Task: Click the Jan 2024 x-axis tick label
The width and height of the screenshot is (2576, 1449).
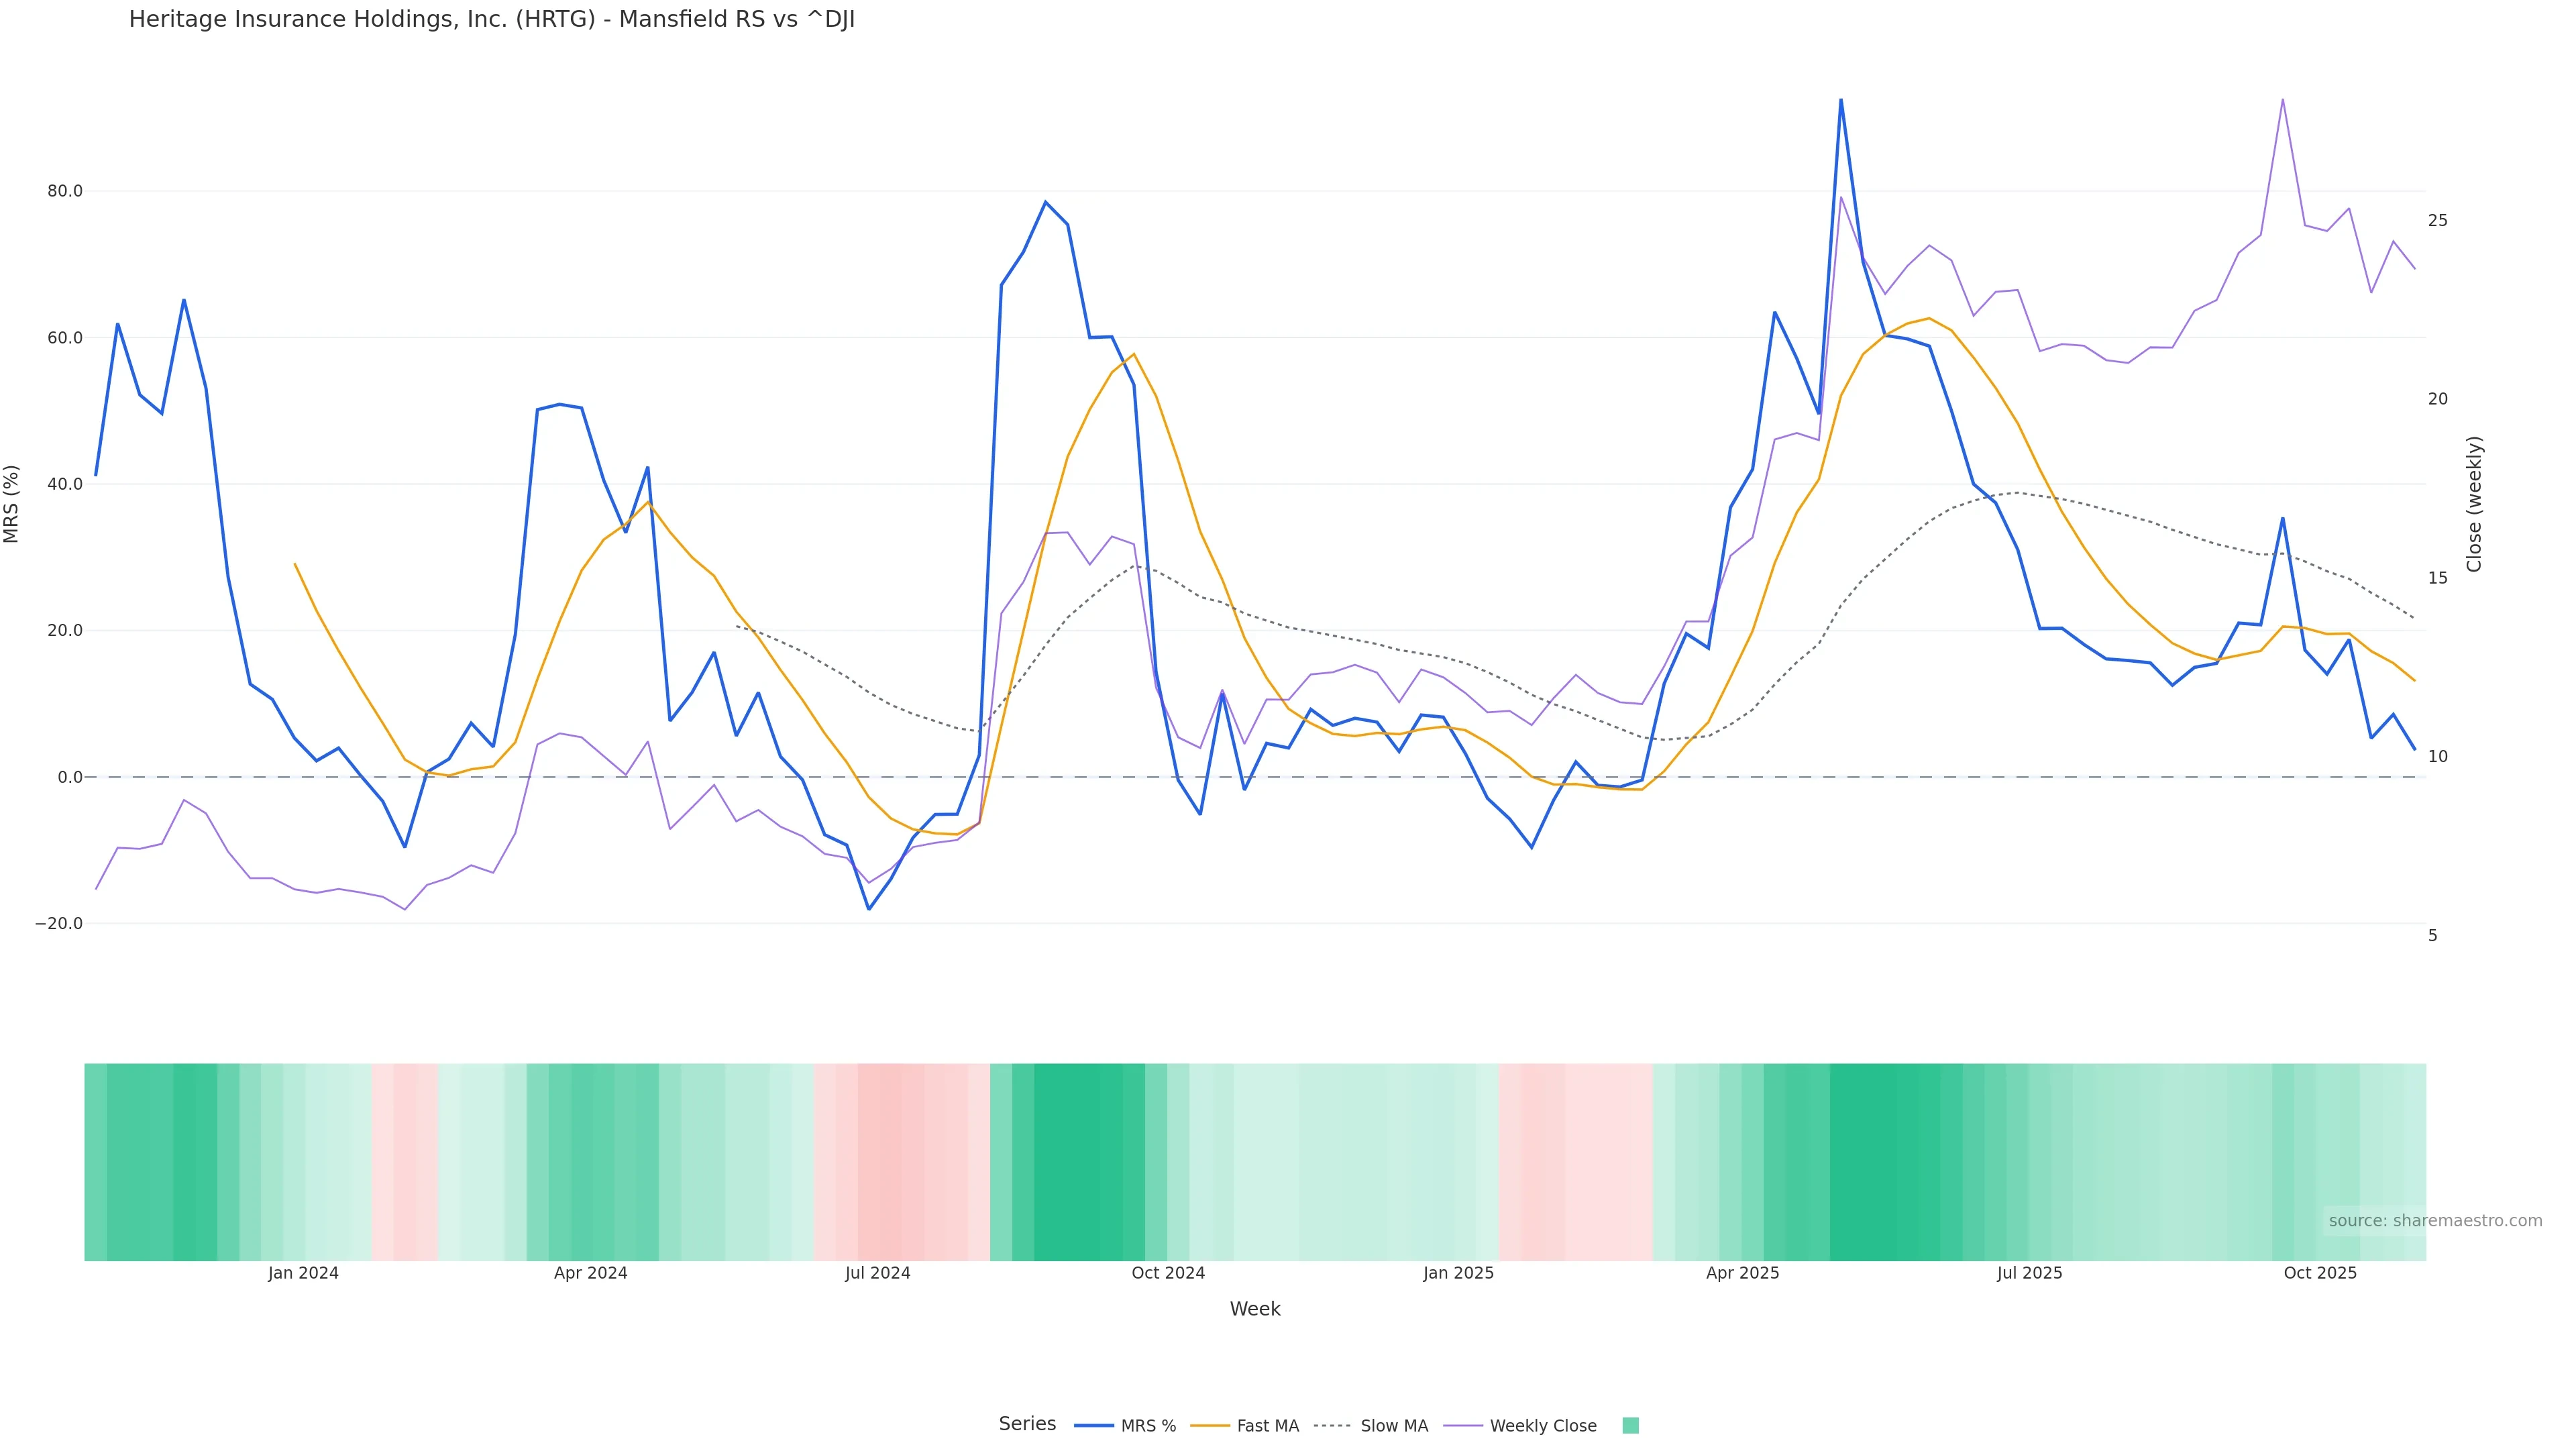Action: [x=303, y=1273]
